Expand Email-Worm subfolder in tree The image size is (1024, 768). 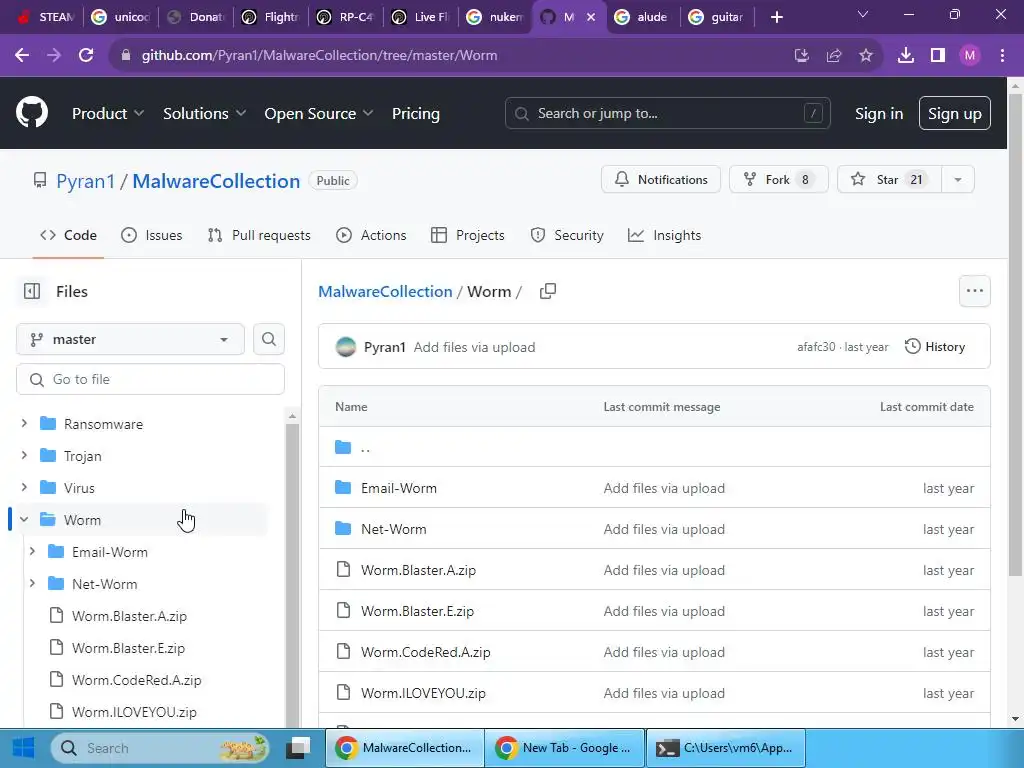click(32, 551)
